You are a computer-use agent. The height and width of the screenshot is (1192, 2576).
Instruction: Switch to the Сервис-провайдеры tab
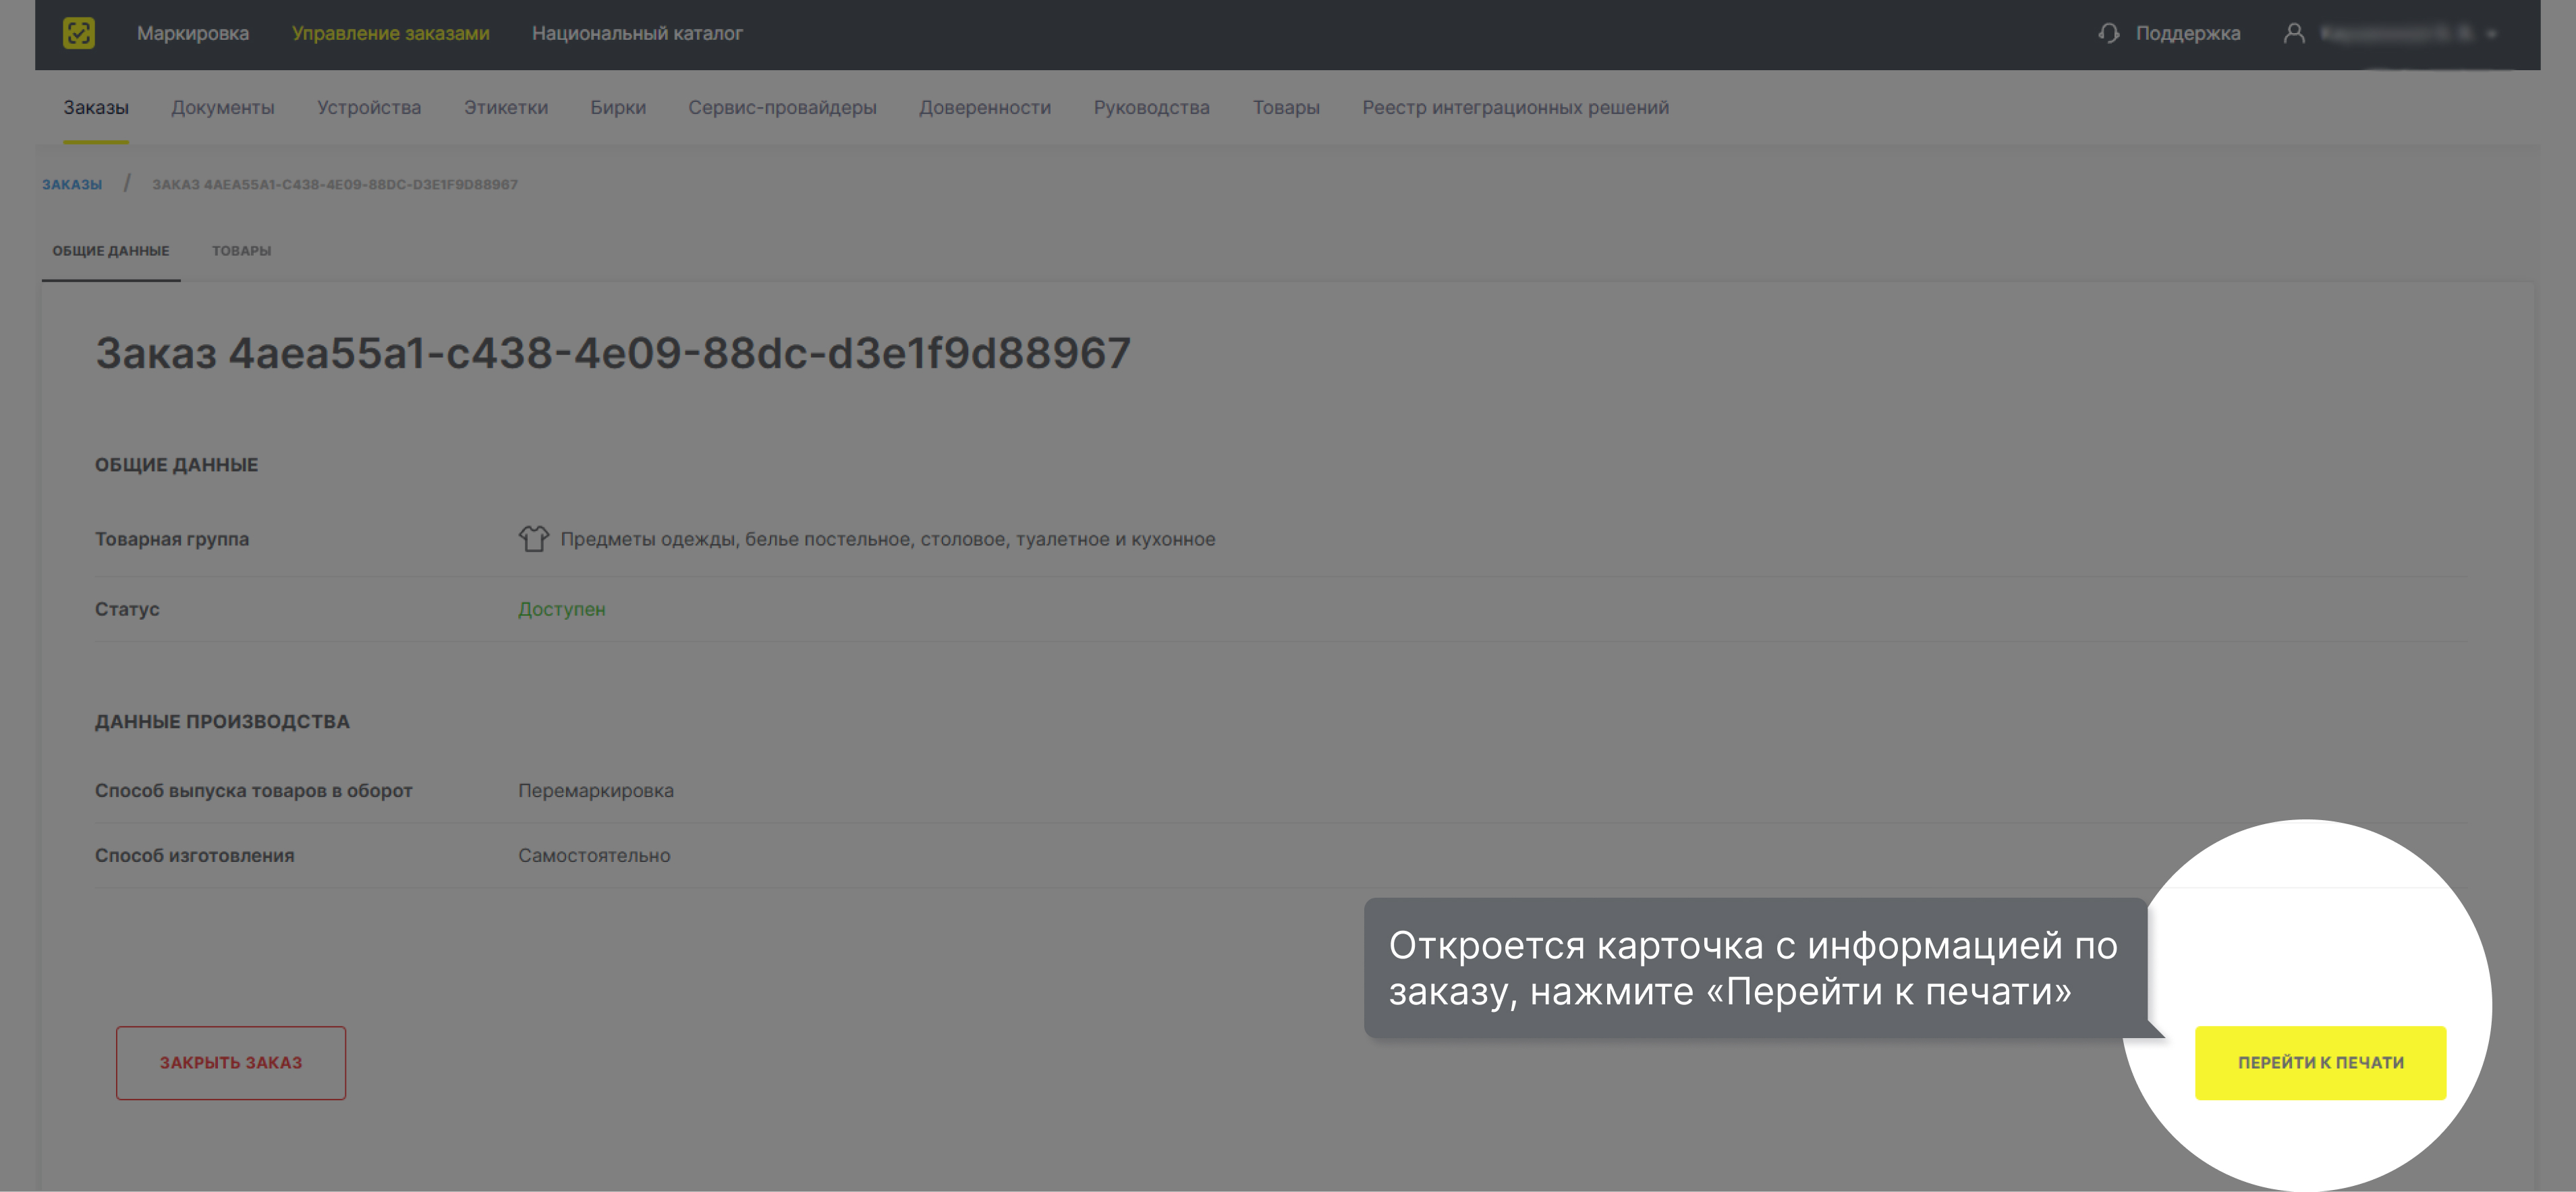click(x=783, y=107)
